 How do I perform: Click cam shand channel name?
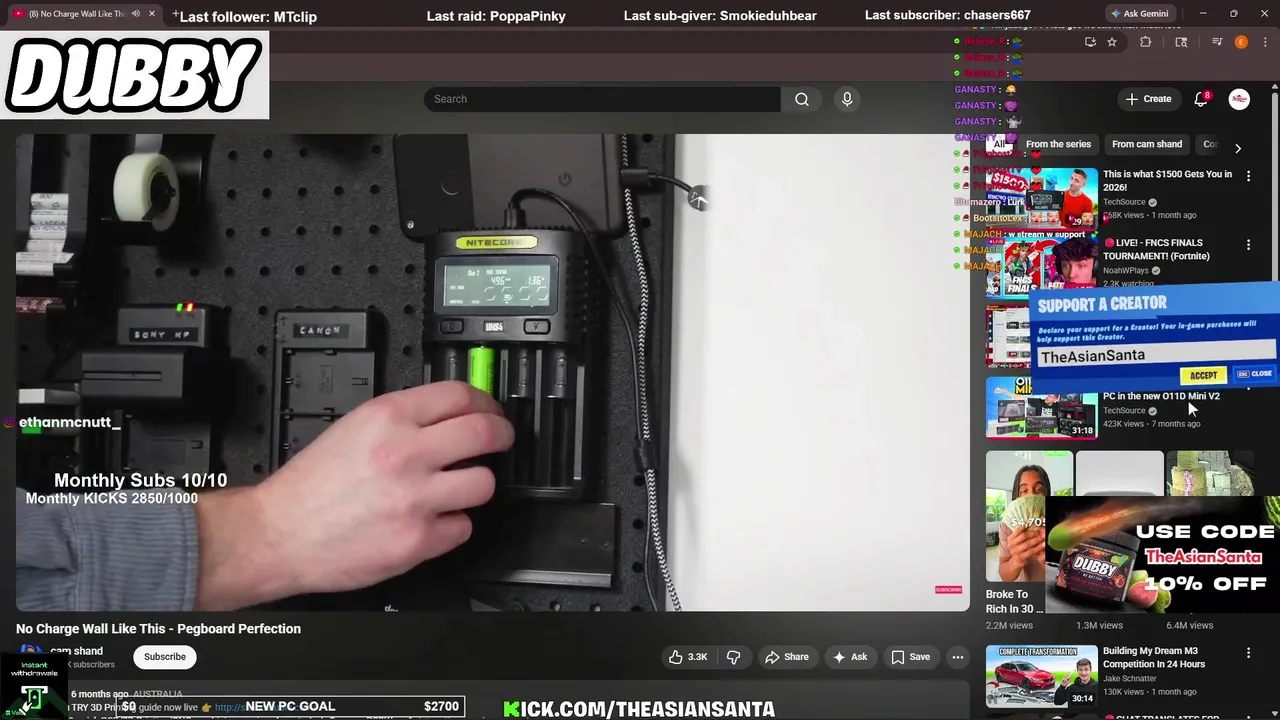coord(76,651)
